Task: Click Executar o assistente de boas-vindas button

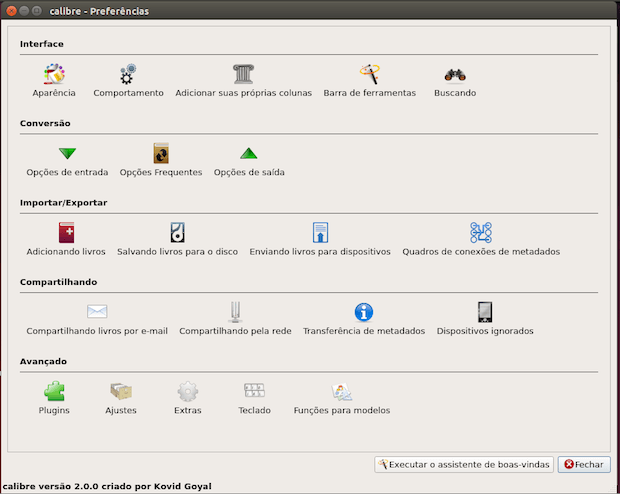Action: [464, 464]
